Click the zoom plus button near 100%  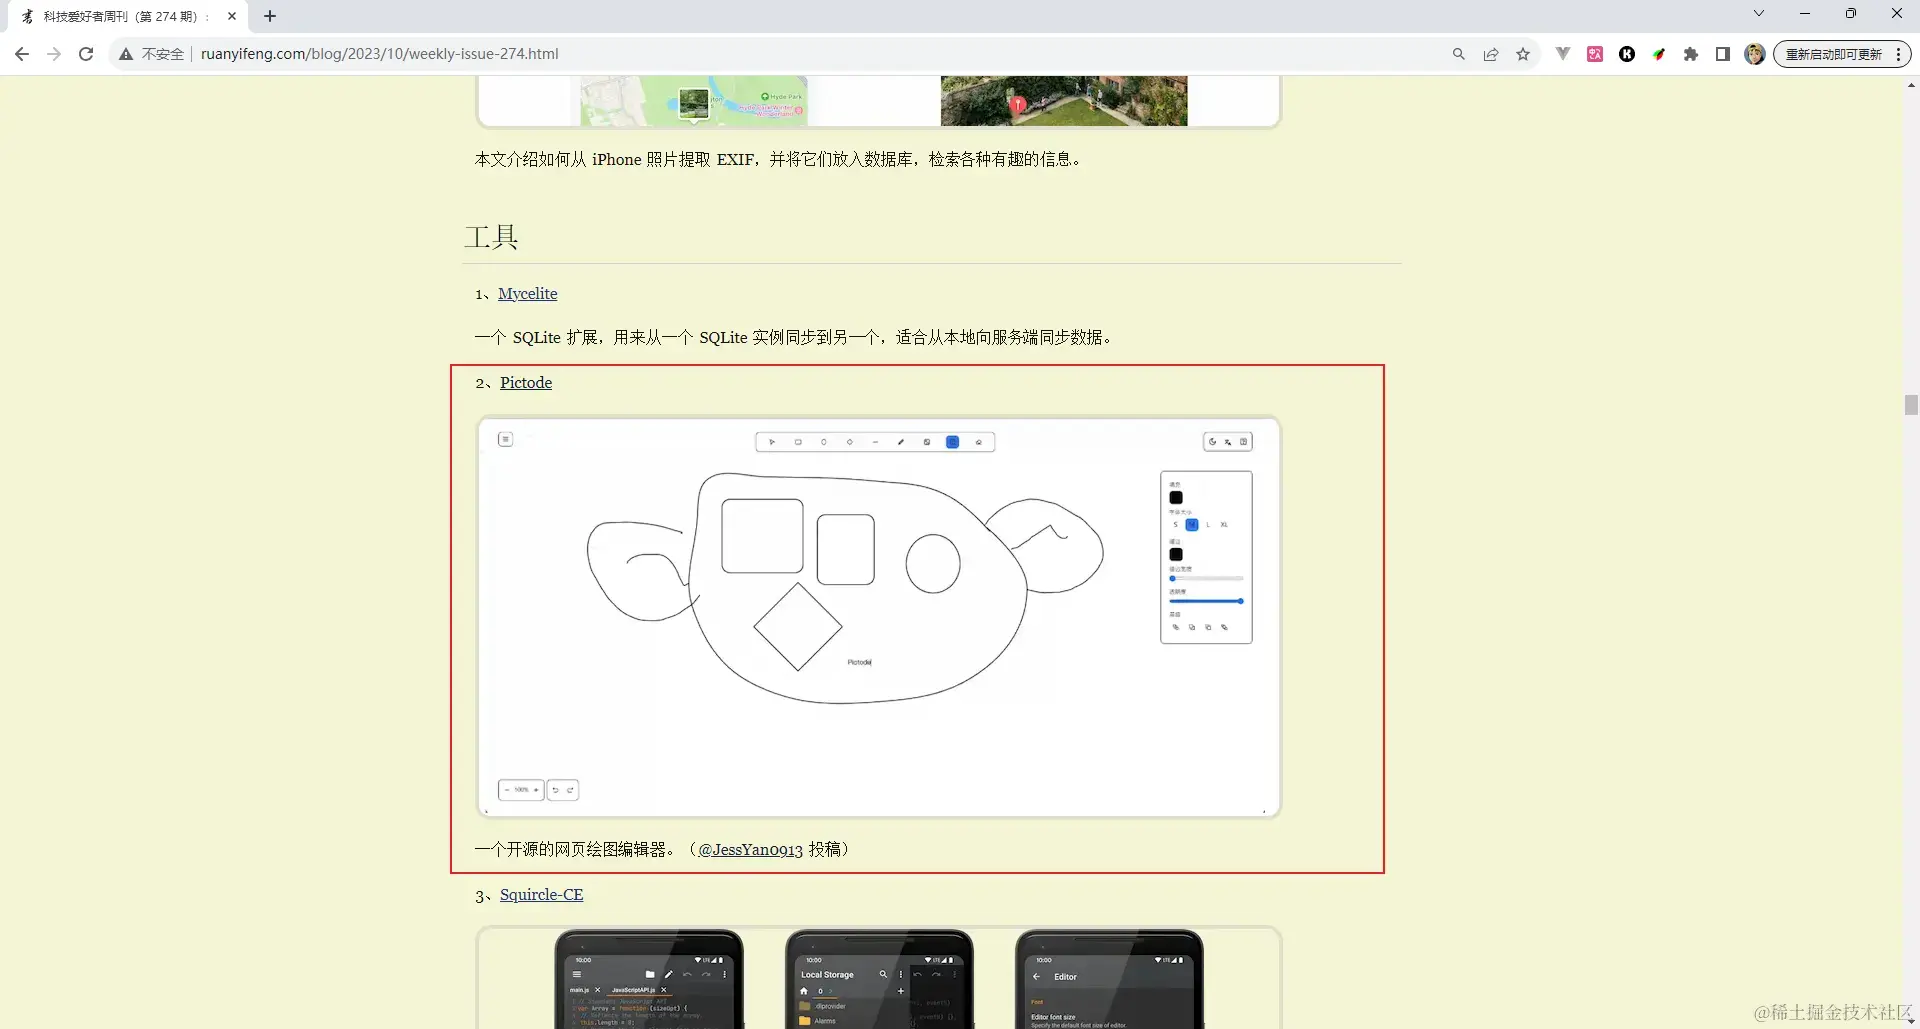coord(536,790)
